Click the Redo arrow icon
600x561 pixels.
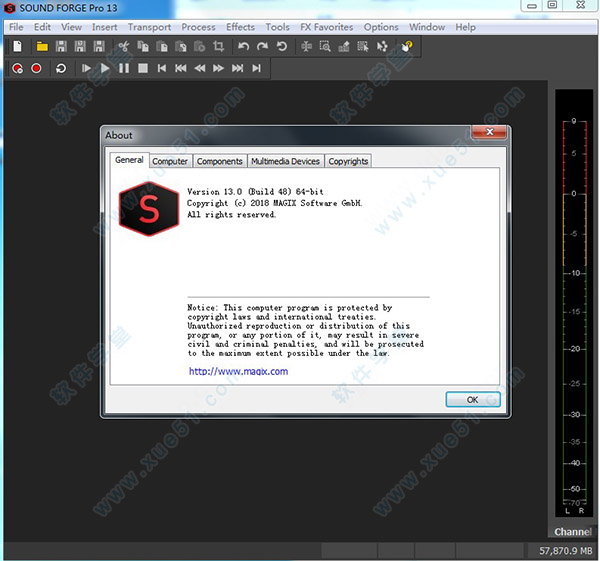pos(262,47)
